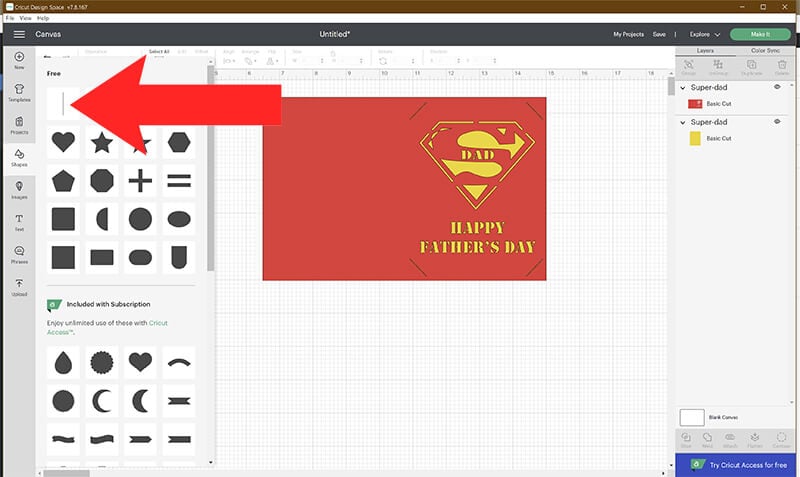The image size is (800, 477).
Task: Click the Attach tool icon
Action: pyautogui.click(x=730, y=440)
